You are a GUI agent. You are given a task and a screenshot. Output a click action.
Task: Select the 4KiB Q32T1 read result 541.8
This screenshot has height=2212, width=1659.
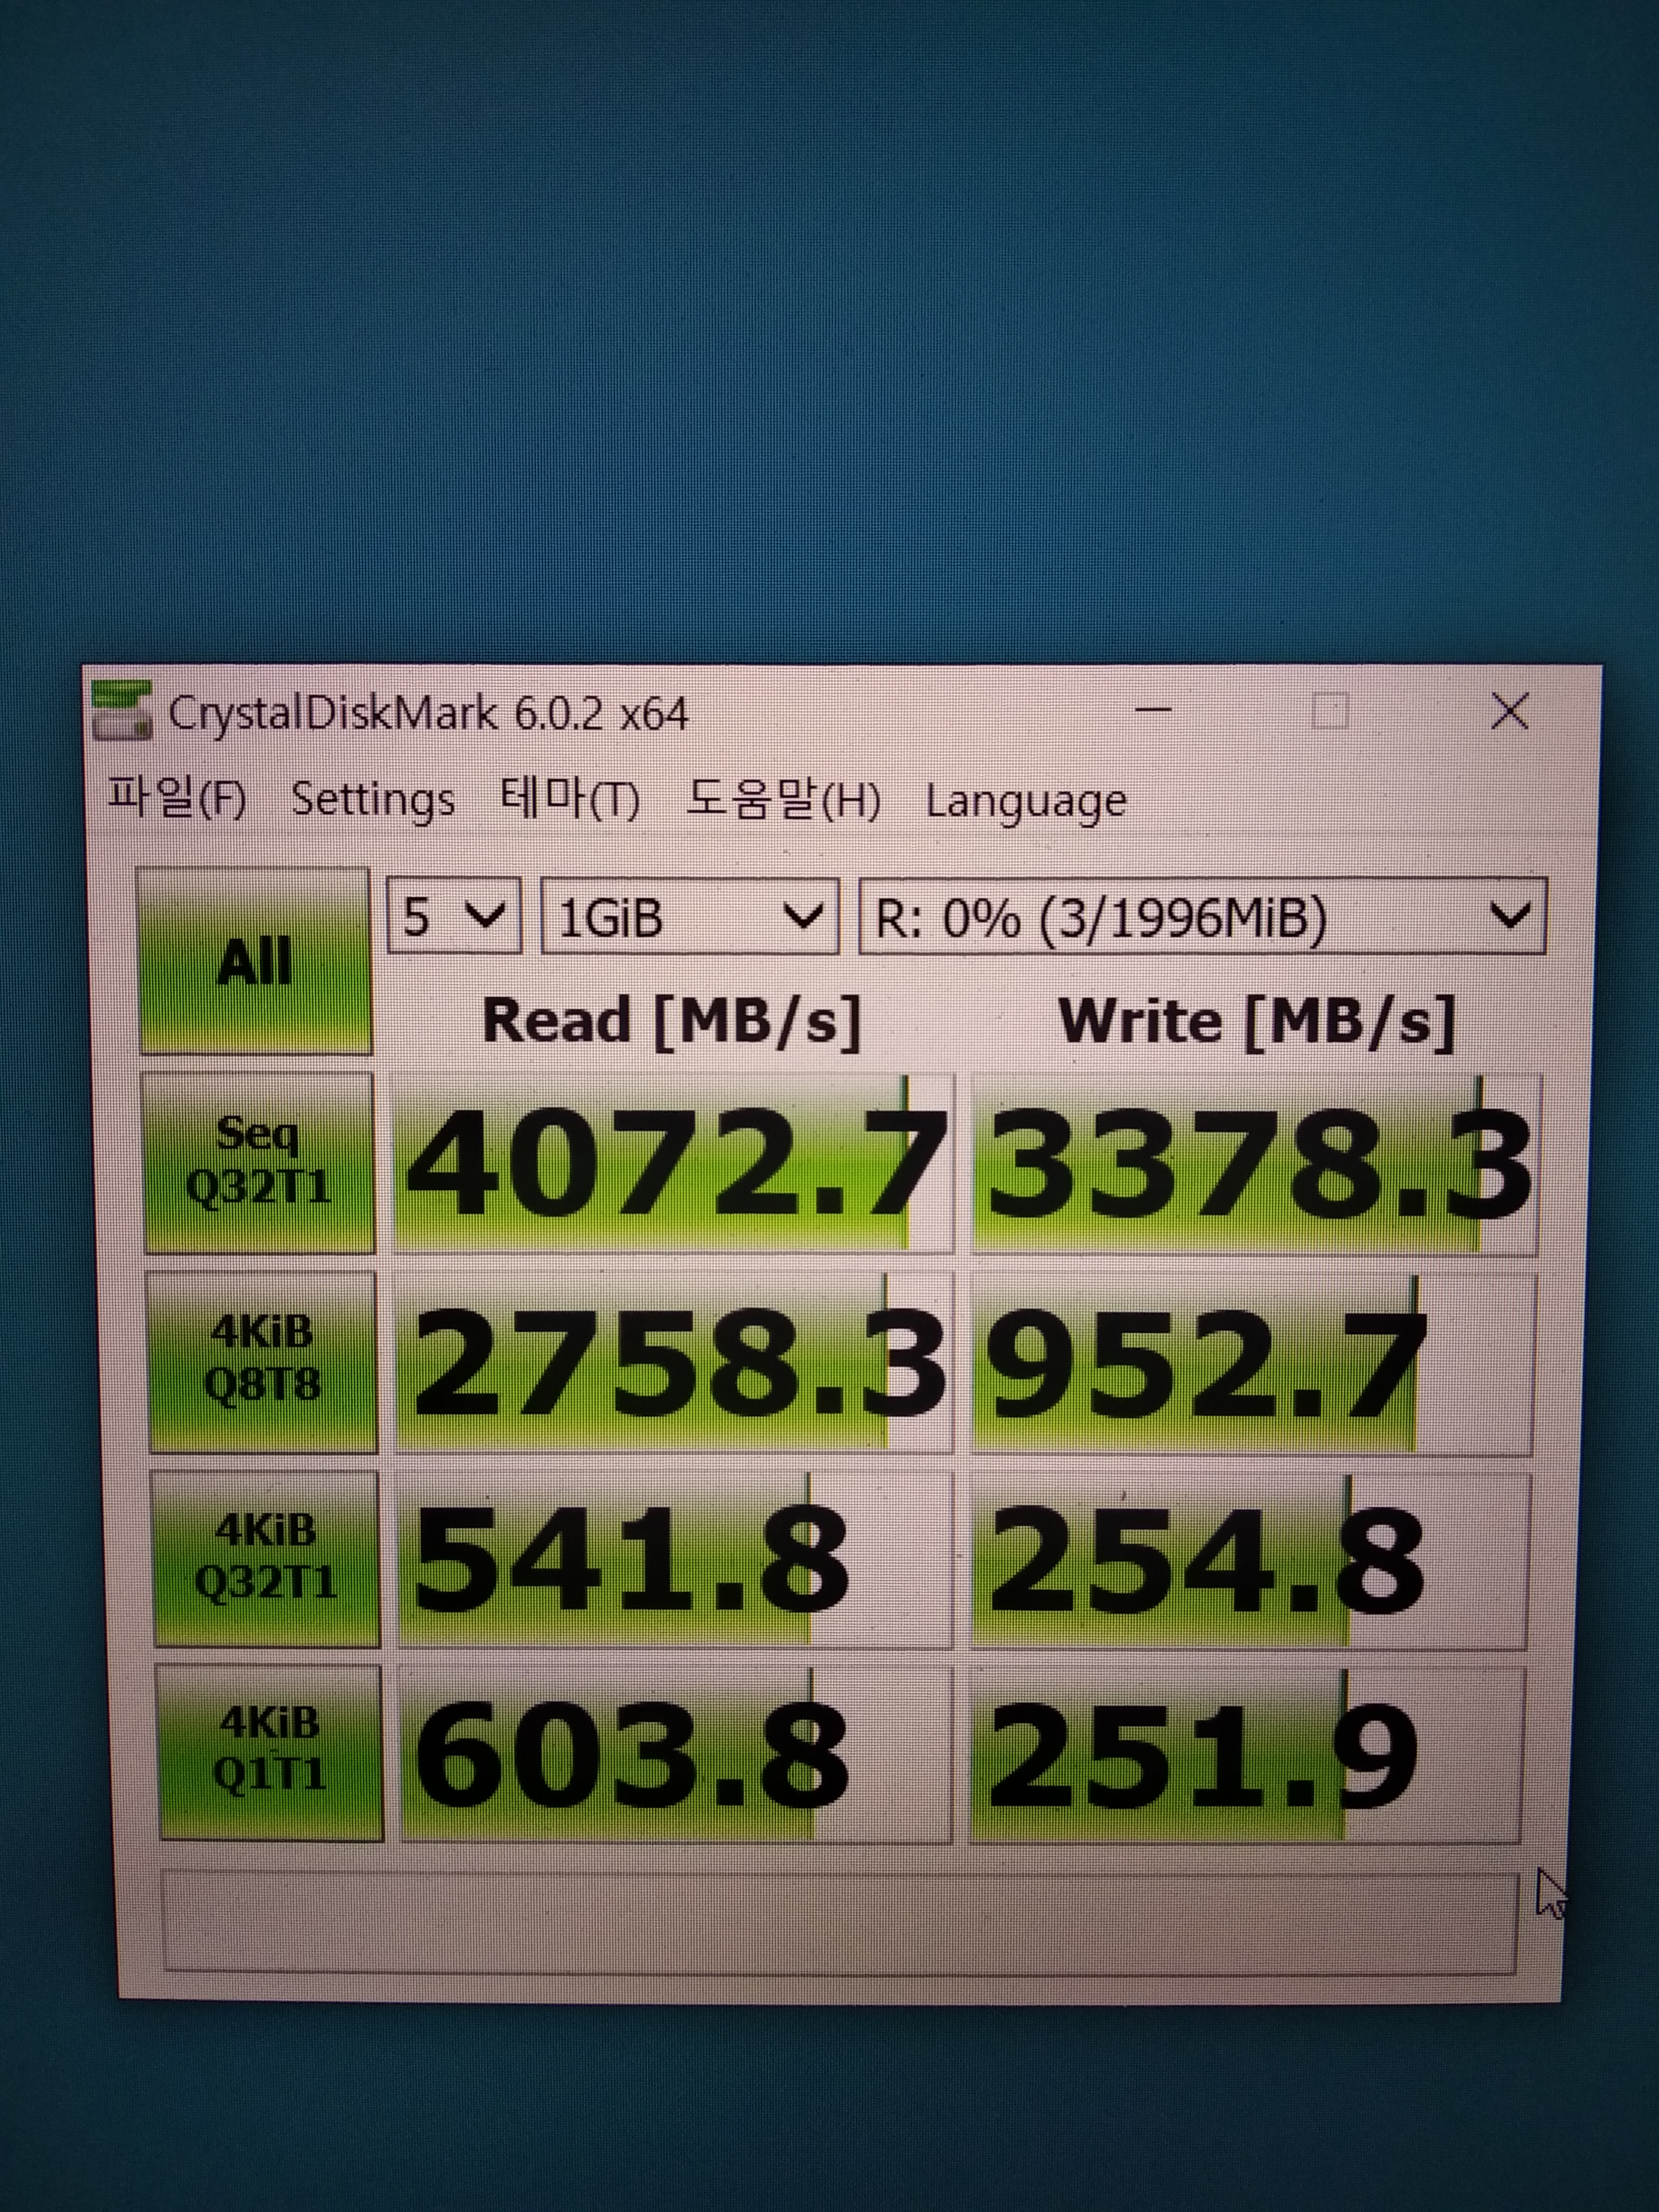(675, 1559)
